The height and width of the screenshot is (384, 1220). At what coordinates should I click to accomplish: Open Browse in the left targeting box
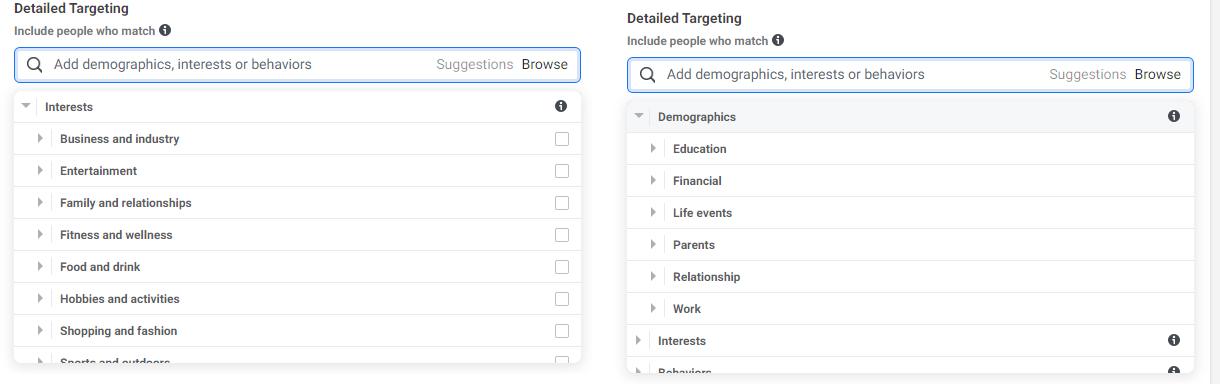pos(545,64)
